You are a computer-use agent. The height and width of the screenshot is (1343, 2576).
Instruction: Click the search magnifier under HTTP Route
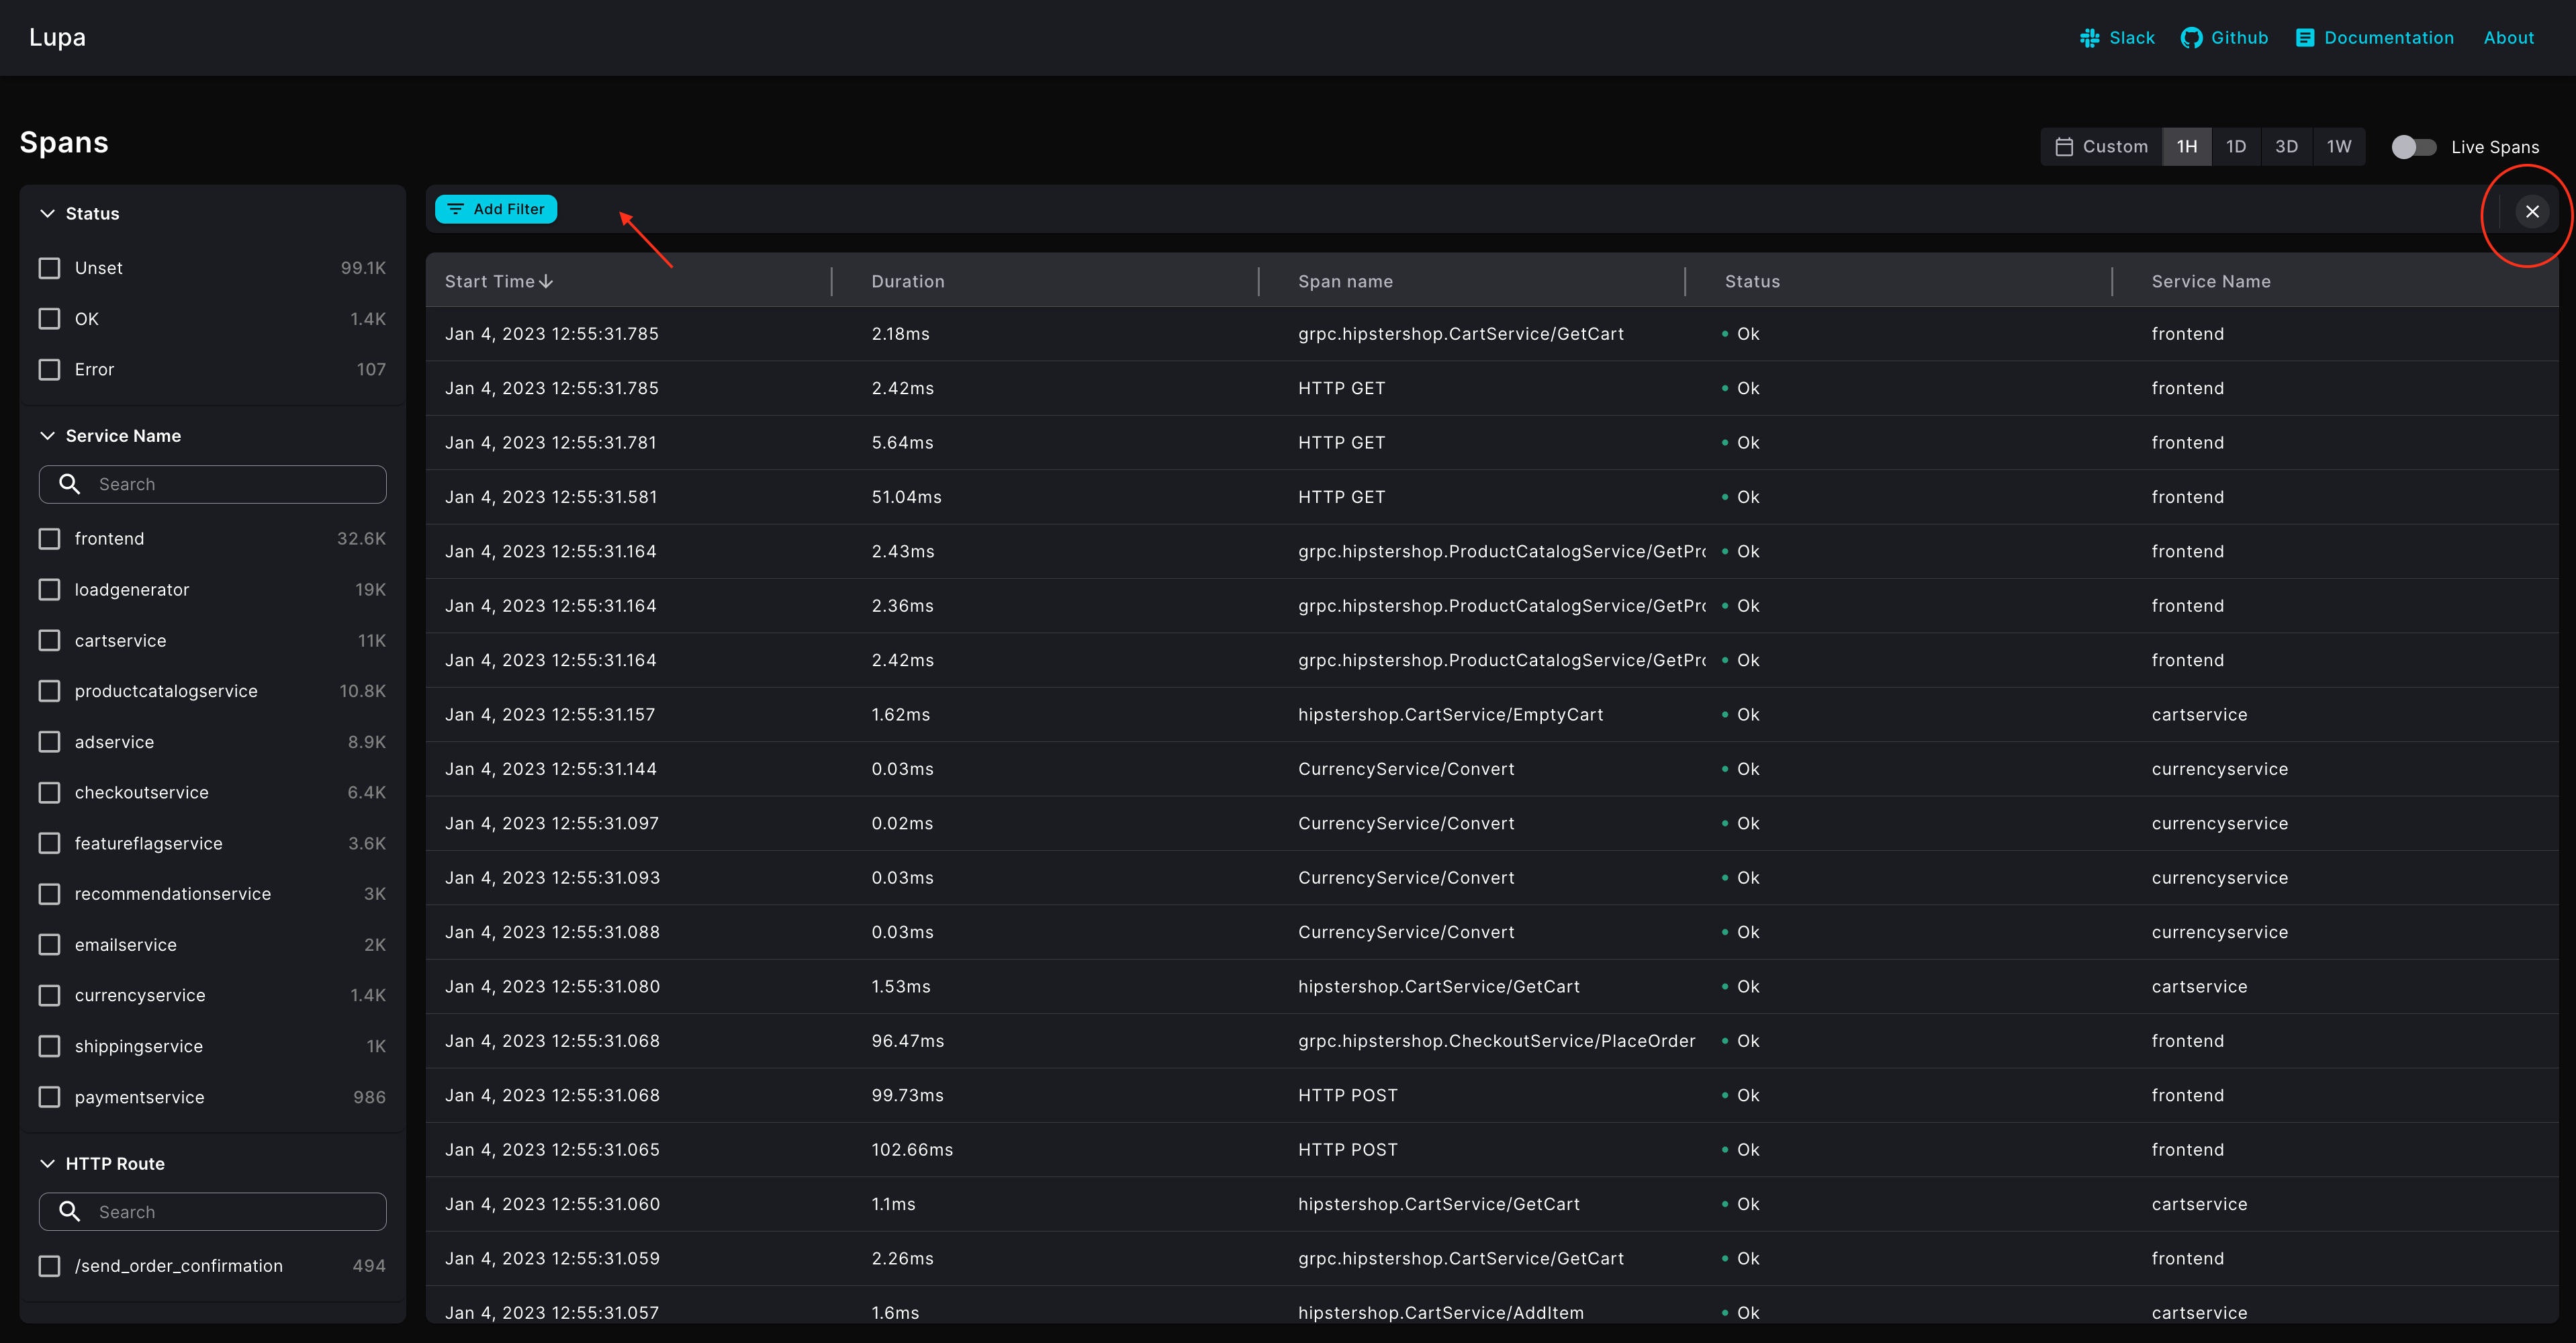[x=69, y=1211]
